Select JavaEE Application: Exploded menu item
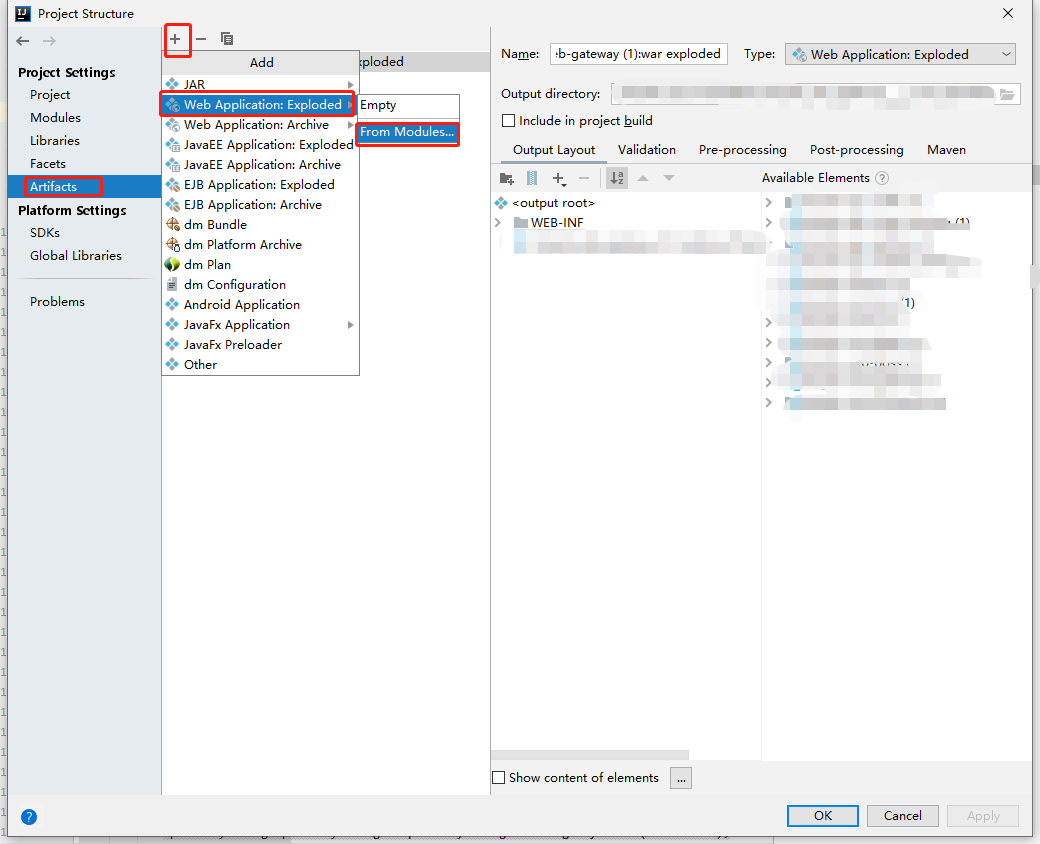 point(259,145)
